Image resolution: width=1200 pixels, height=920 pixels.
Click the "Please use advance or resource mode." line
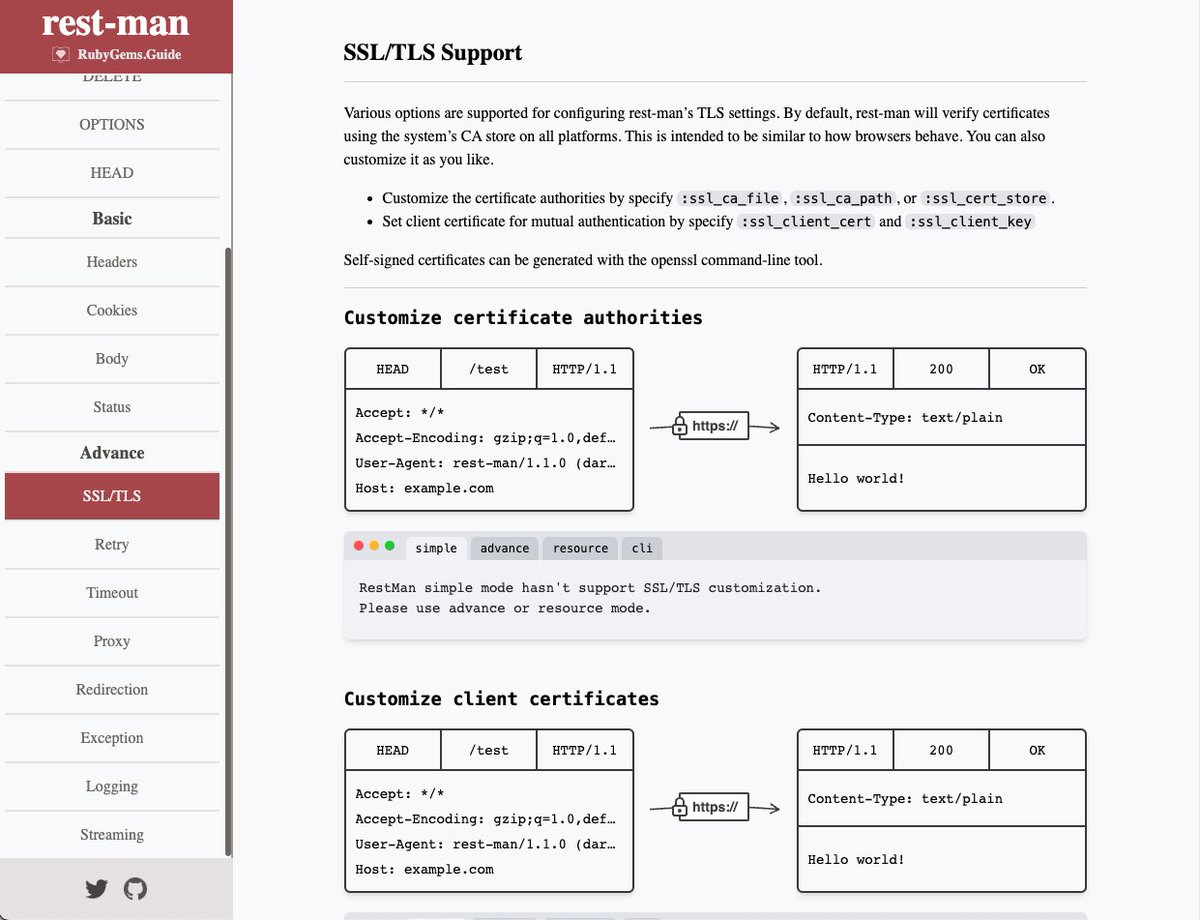tap(505, 608)
